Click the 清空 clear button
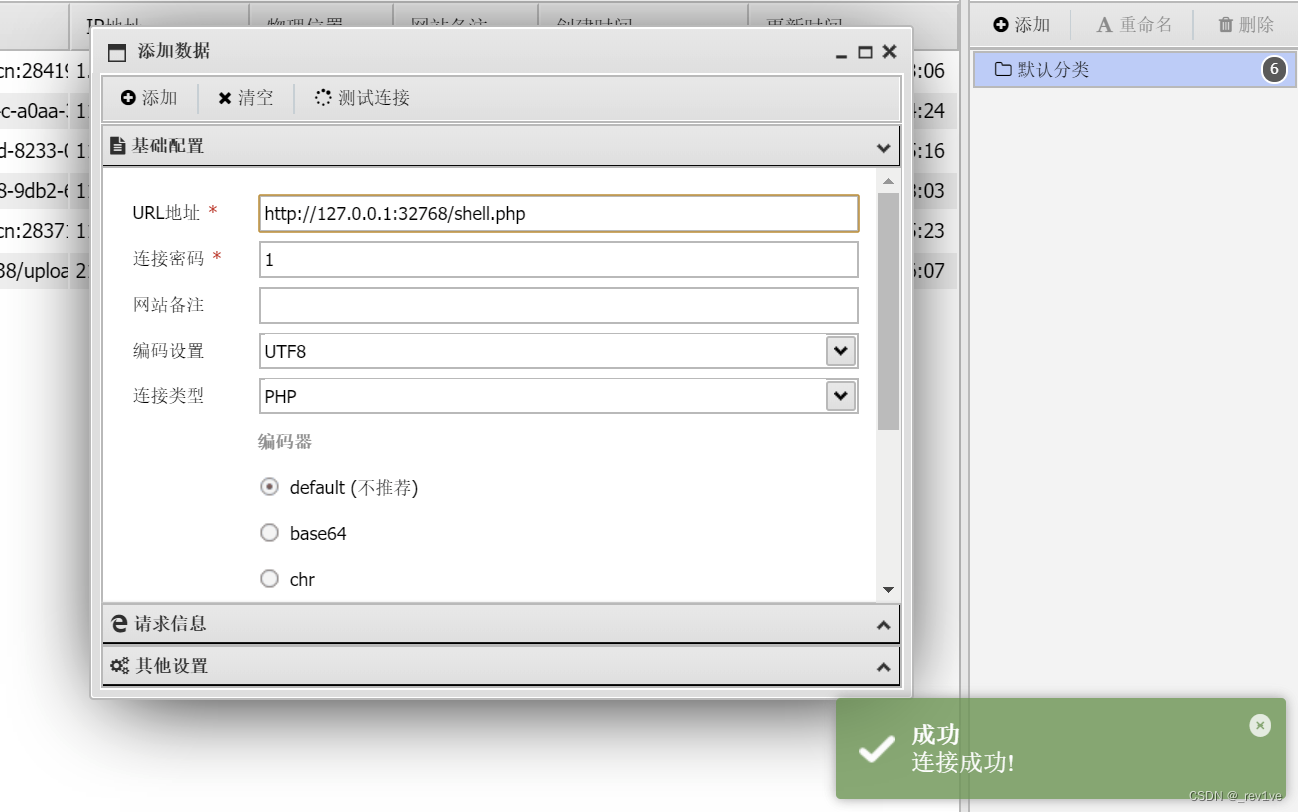The height and width of the screenshot is (812, 1298). click(x=246, y=98)
